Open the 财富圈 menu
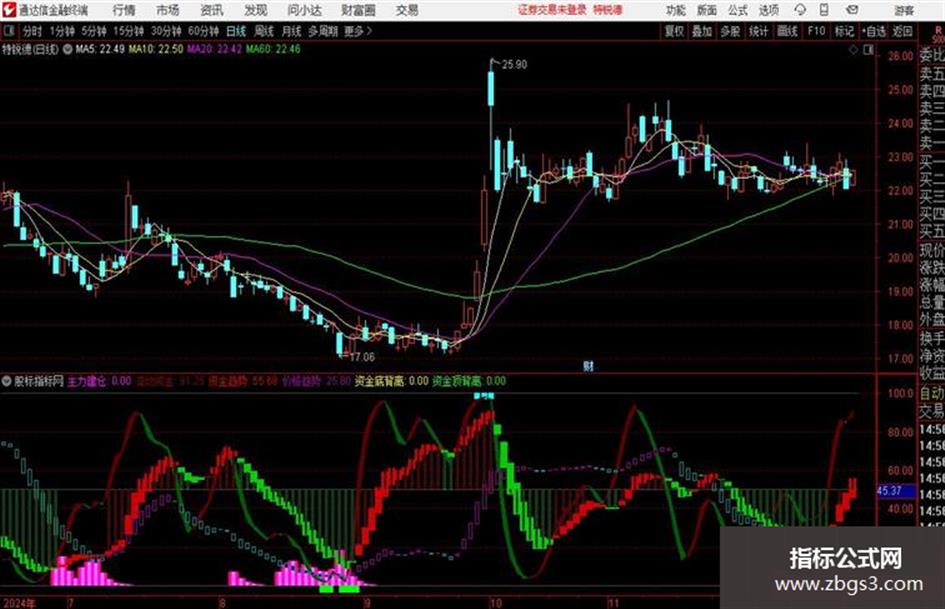 [358, 10]
